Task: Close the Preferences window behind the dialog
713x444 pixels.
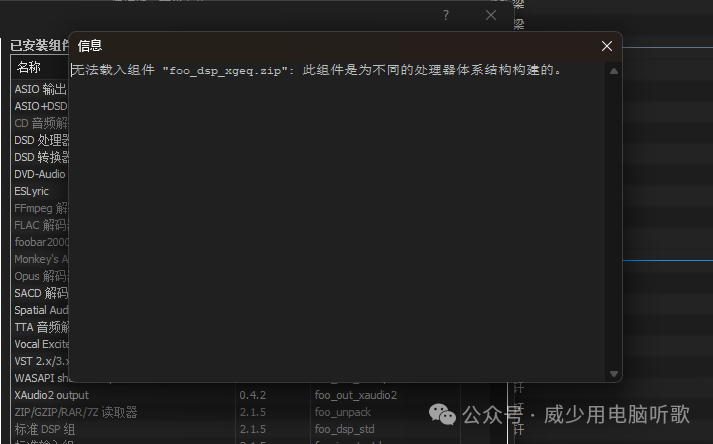Action: click(x=491, y=15)
